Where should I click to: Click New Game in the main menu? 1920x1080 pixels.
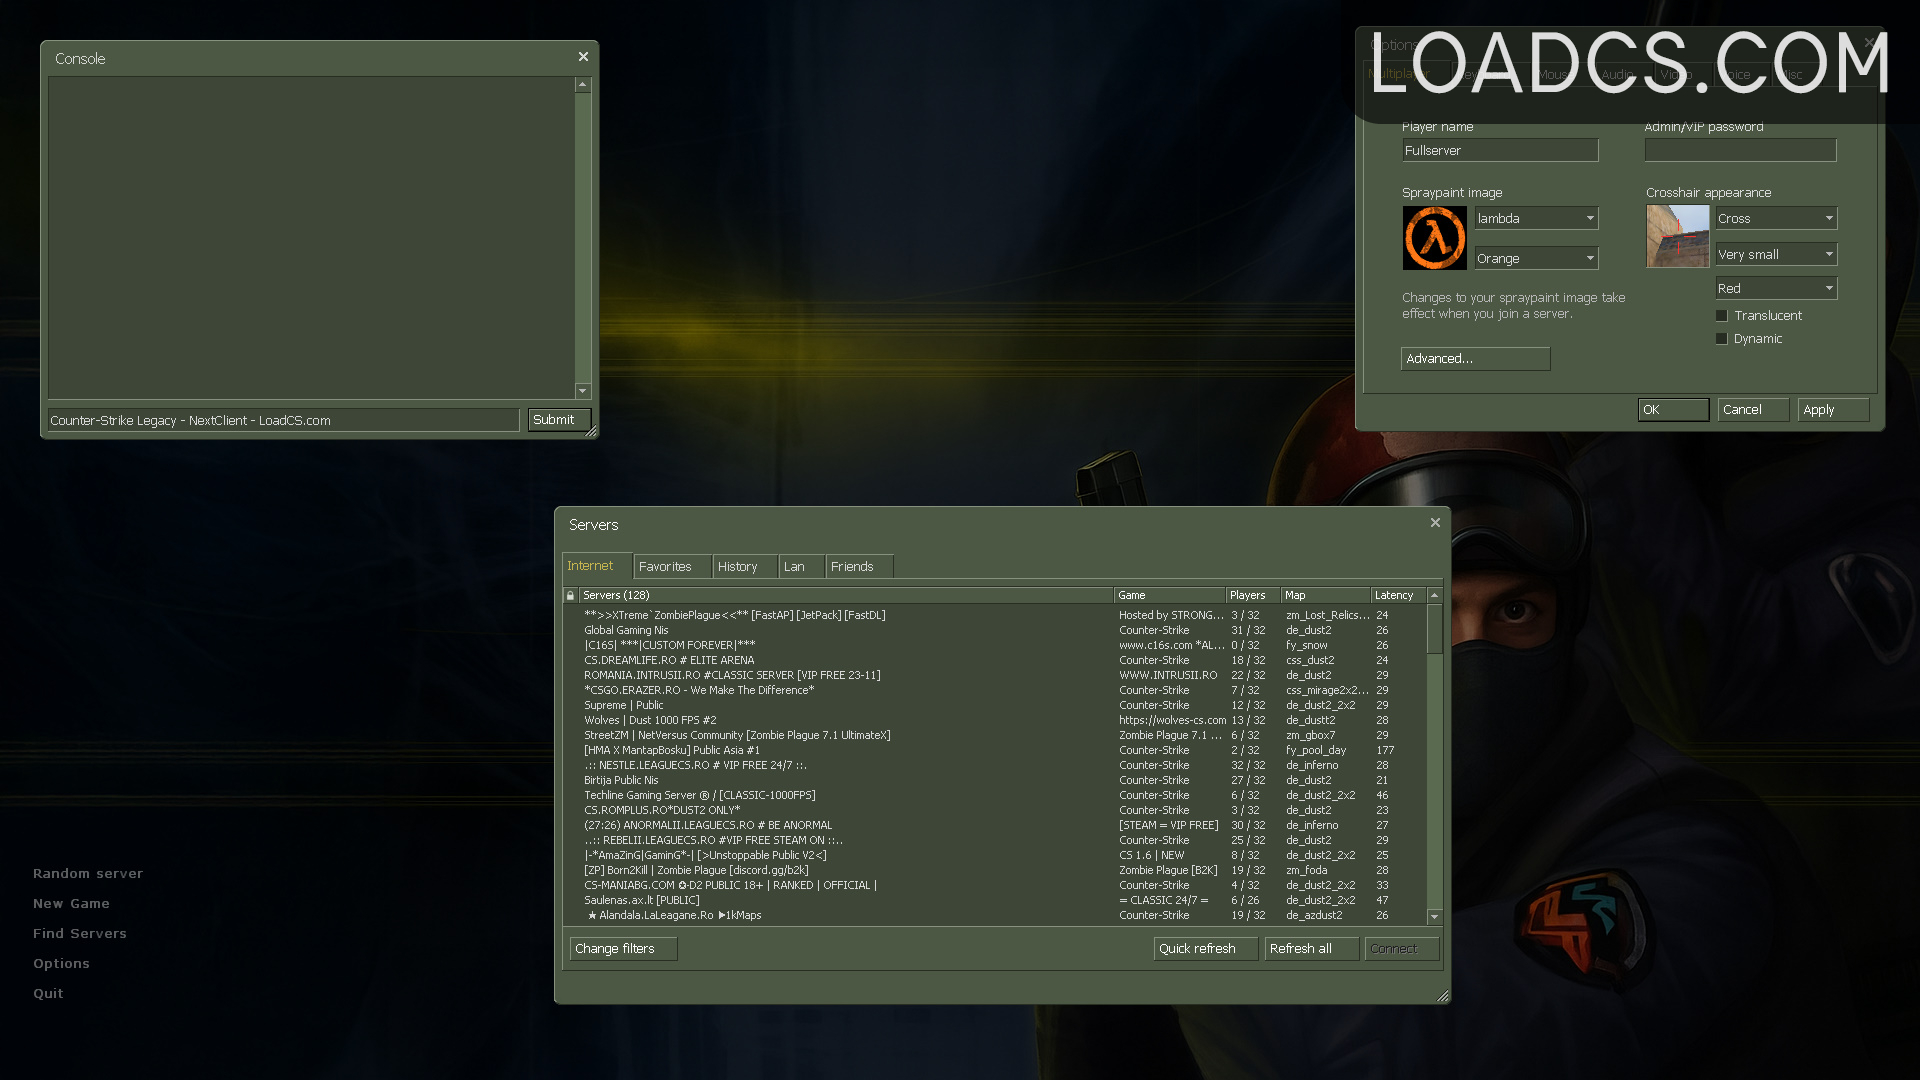[71, 903]
